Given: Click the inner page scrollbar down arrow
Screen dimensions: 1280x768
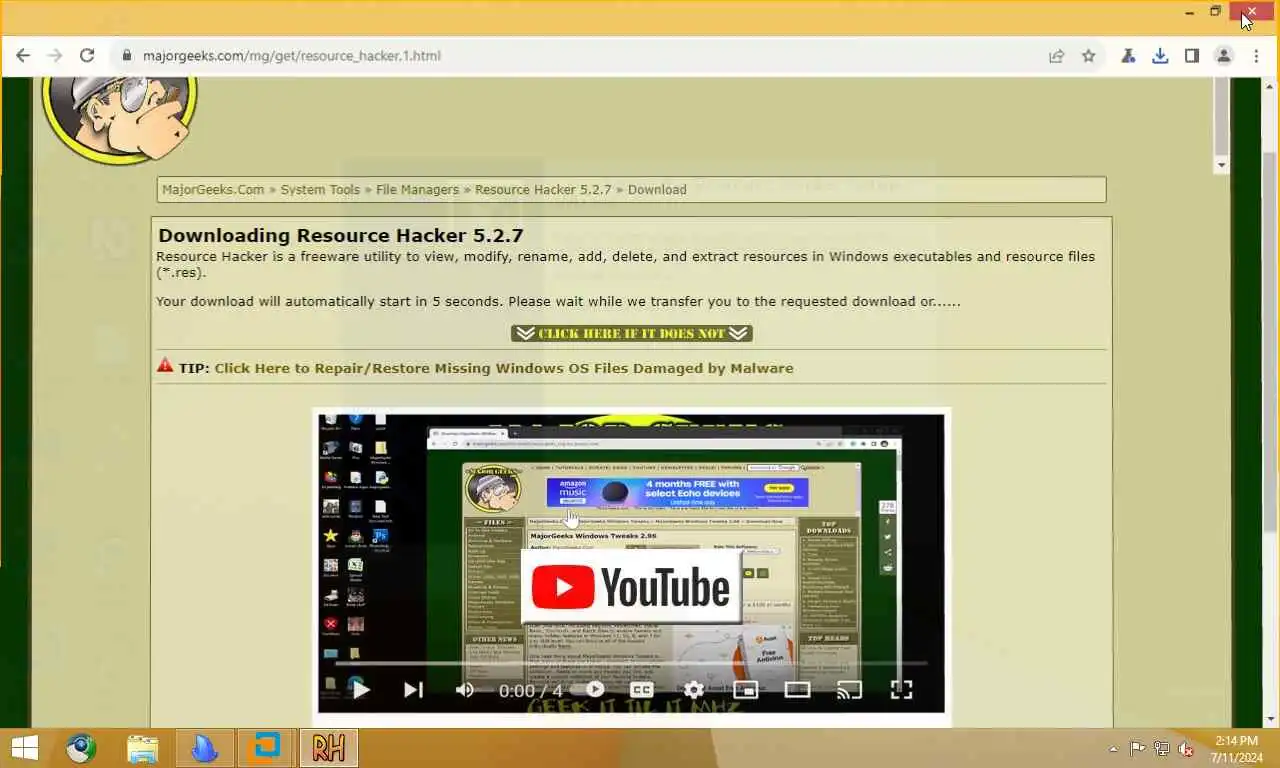Looking at the screenshot, I should pos(1221,164).
